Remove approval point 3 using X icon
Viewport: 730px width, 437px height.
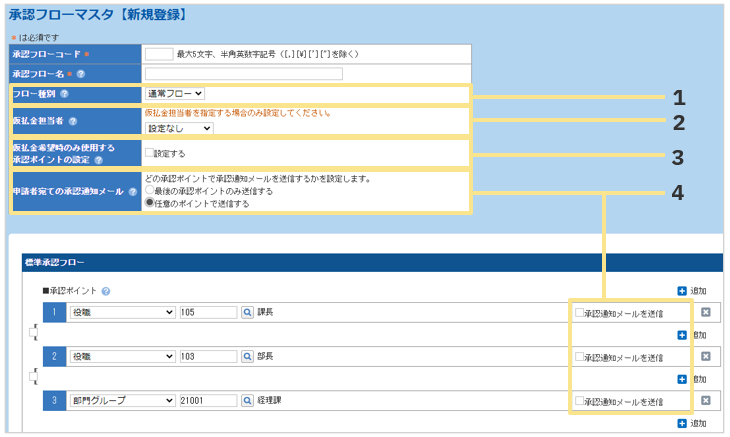706,400
